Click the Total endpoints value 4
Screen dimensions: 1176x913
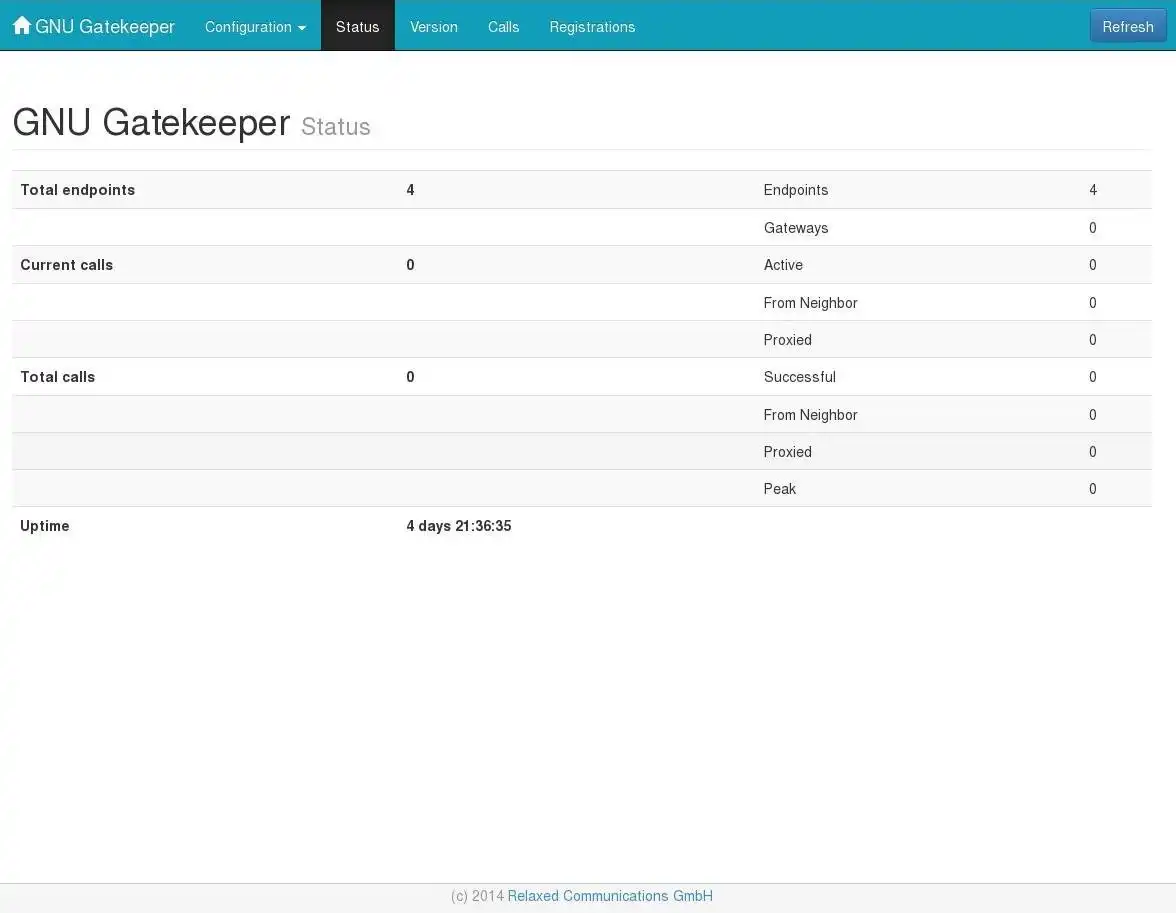pos(410,190)
